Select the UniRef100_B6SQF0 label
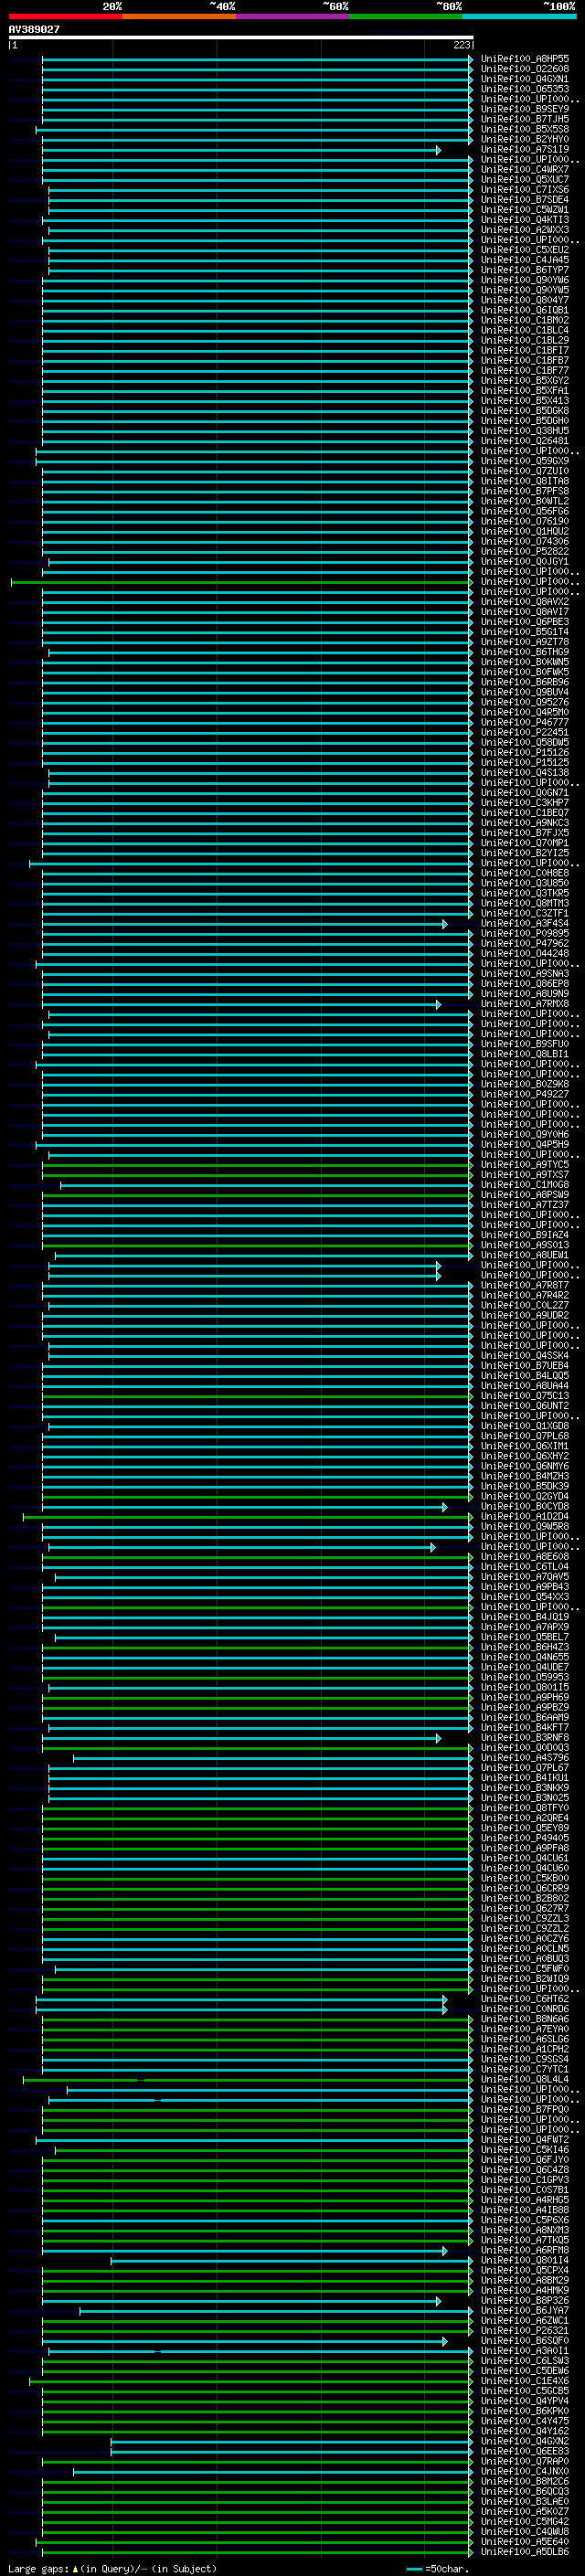The width and height of the screenshot is (585, 2576). point(525,2341)
